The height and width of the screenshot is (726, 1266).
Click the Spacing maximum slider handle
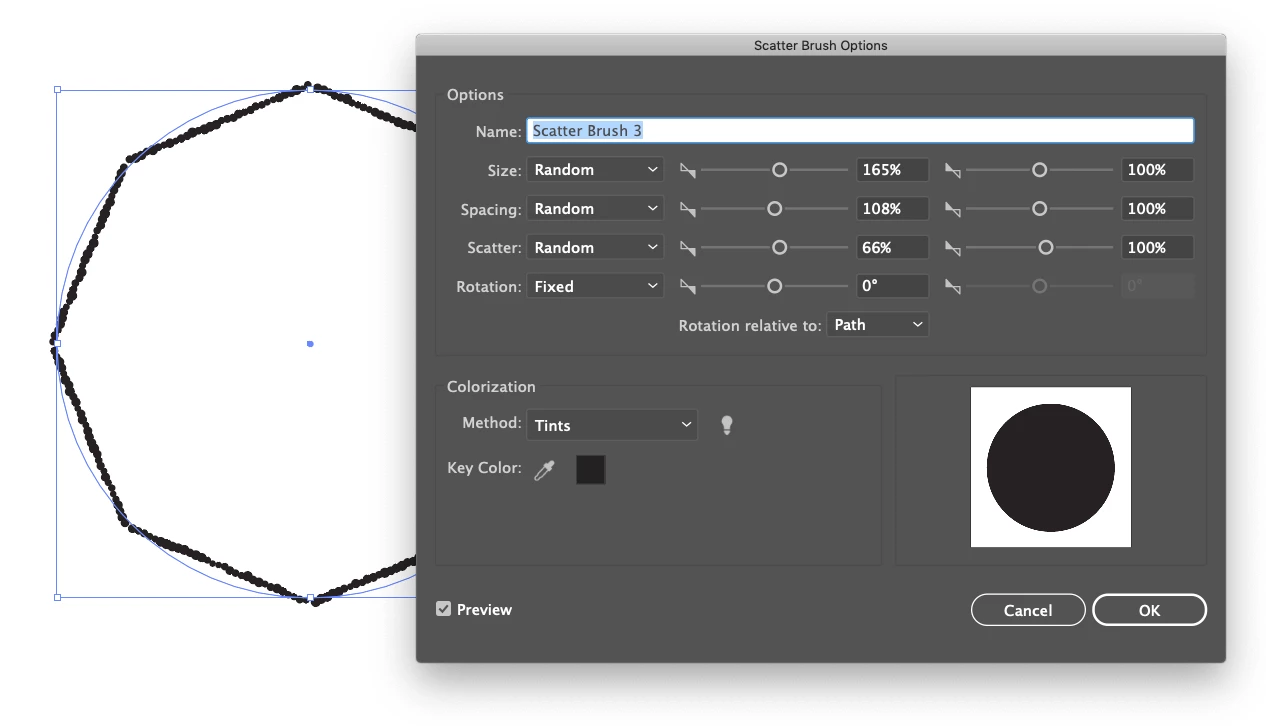pyautogui.click(x=1040, y=209)
